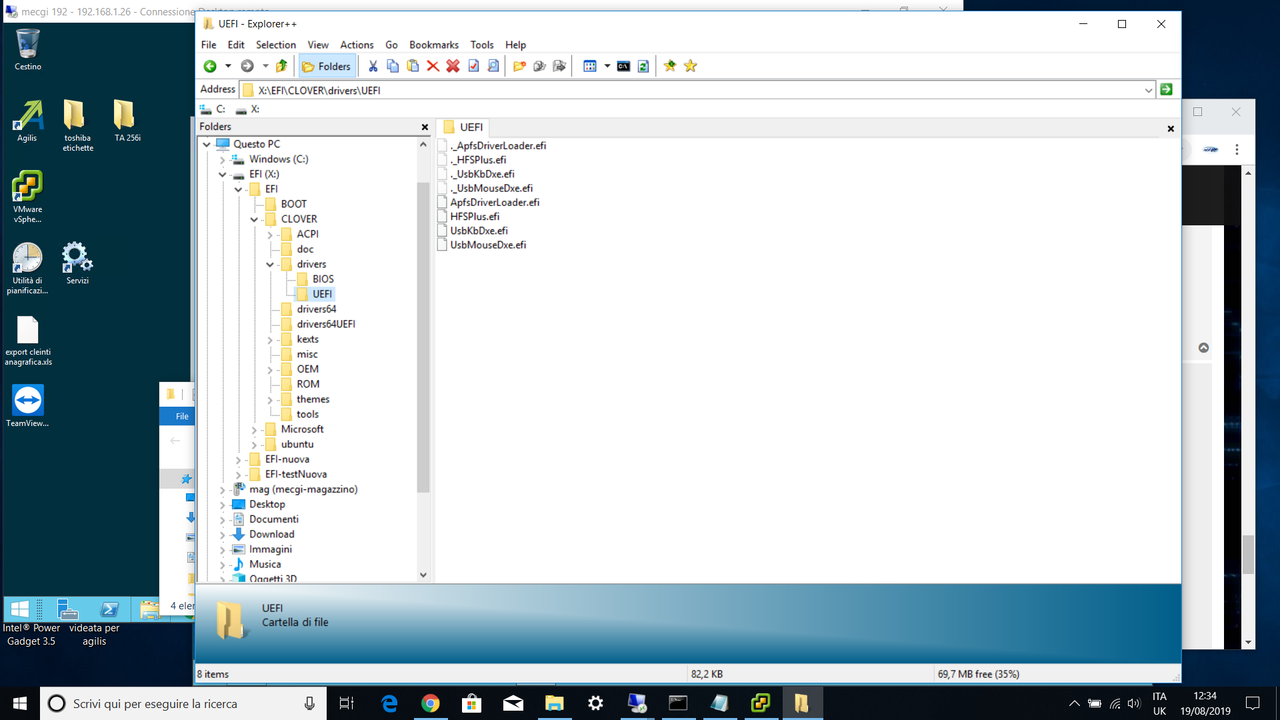Click the Copy toolbar icon
Viewport: 1280px width, 720px height.
click(393, 66)
